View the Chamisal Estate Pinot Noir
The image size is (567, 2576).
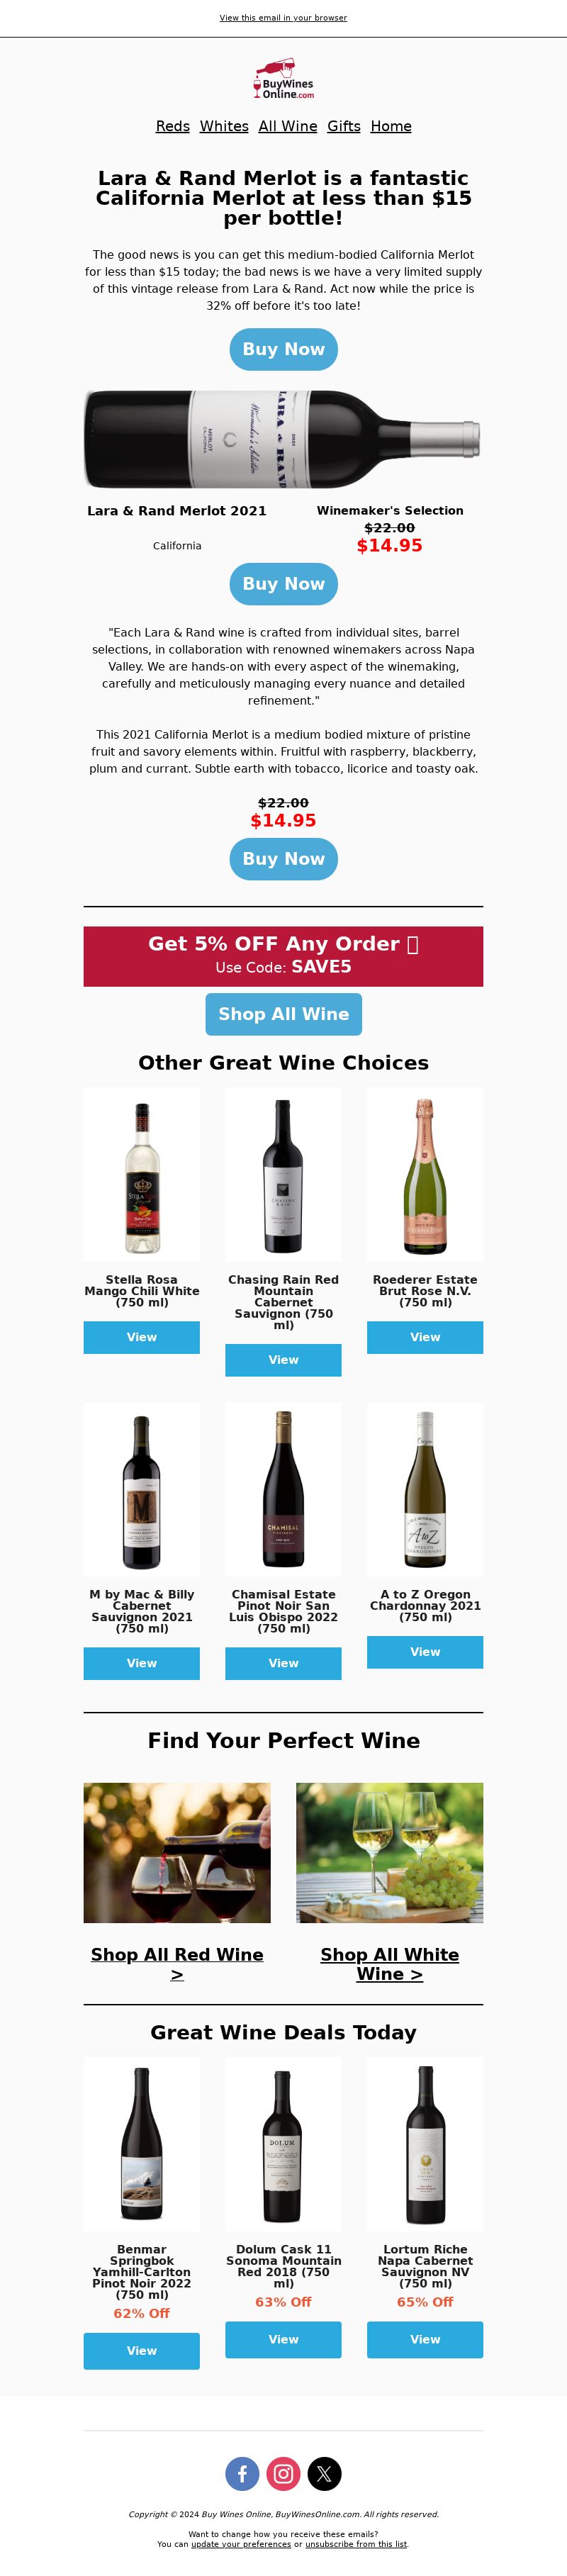pyautogui.click(x=283, y=1663)
